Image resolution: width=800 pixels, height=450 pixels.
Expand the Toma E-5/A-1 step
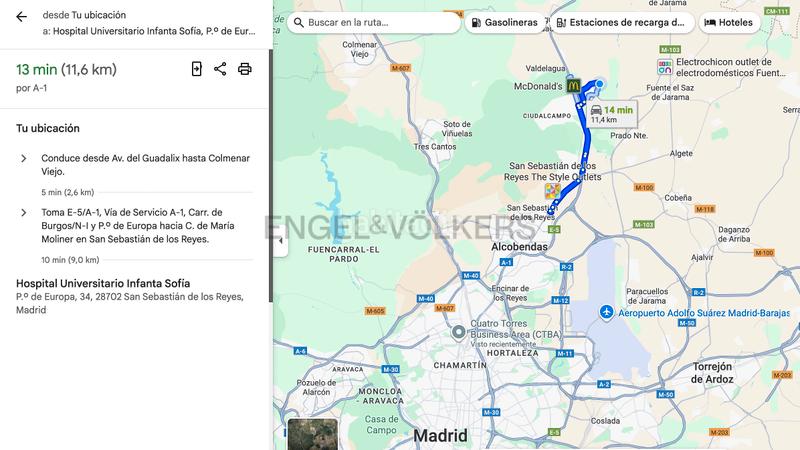coord(23,213)
